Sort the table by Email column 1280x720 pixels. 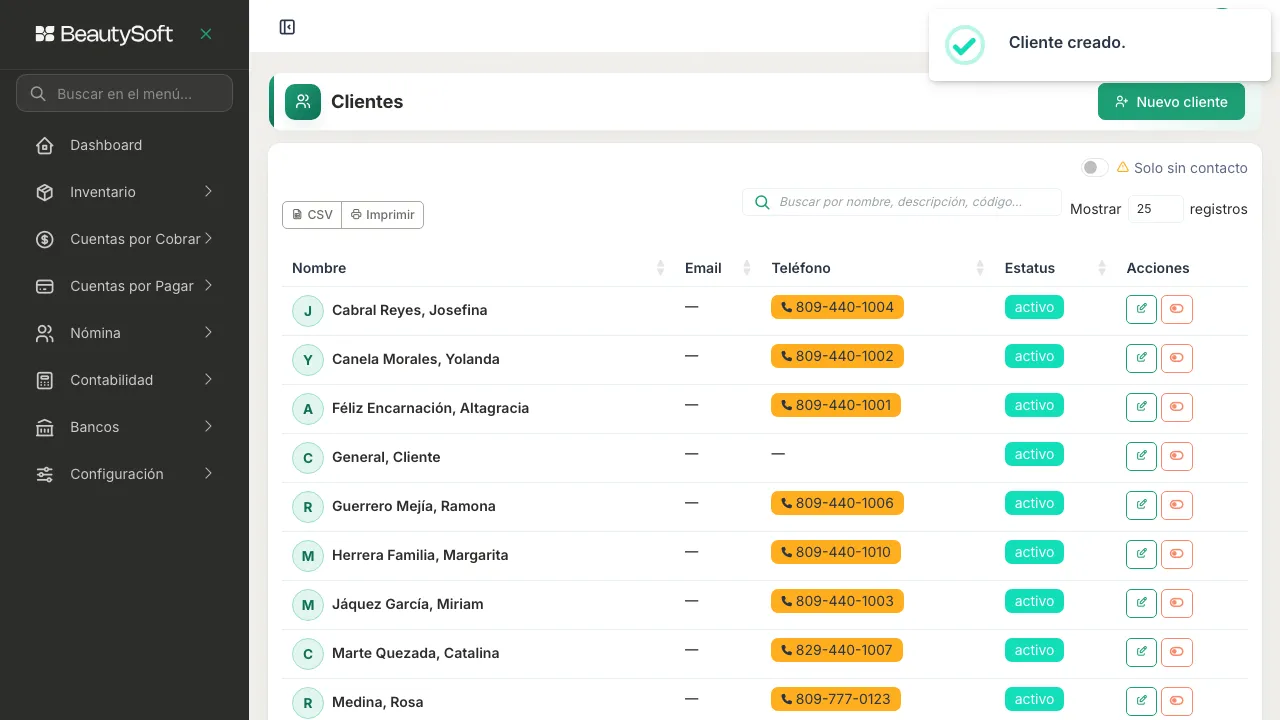[x=718, y=268]
